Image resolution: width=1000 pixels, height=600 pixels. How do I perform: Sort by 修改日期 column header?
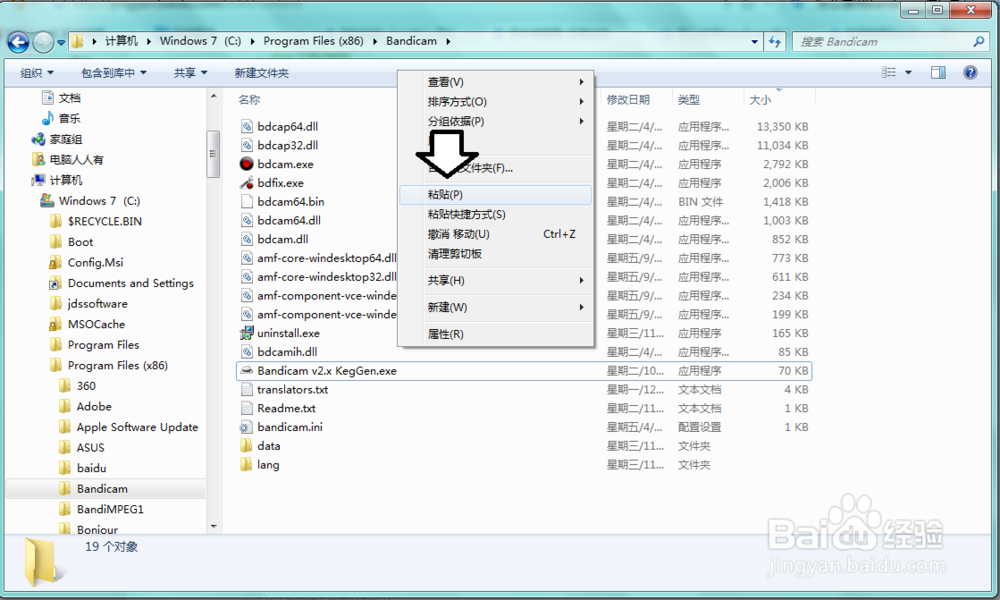(628, 99)
